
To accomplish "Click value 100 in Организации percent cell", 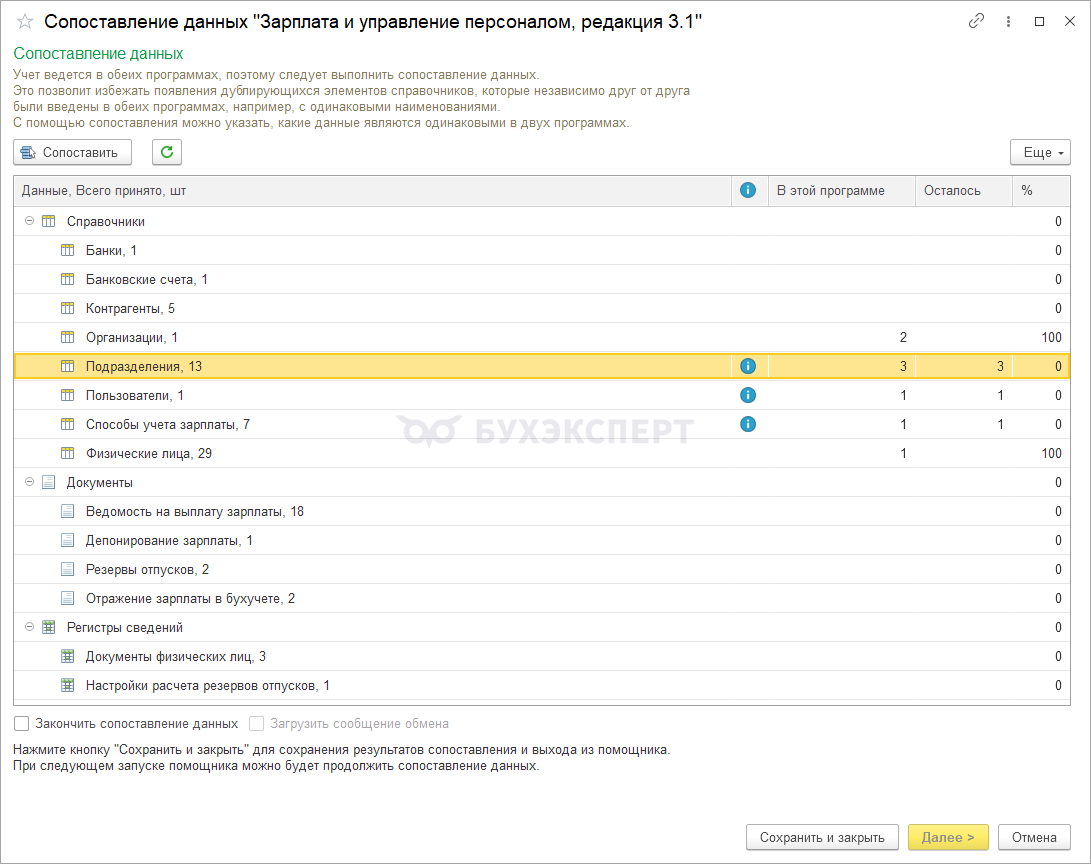I will point(1051,337).
